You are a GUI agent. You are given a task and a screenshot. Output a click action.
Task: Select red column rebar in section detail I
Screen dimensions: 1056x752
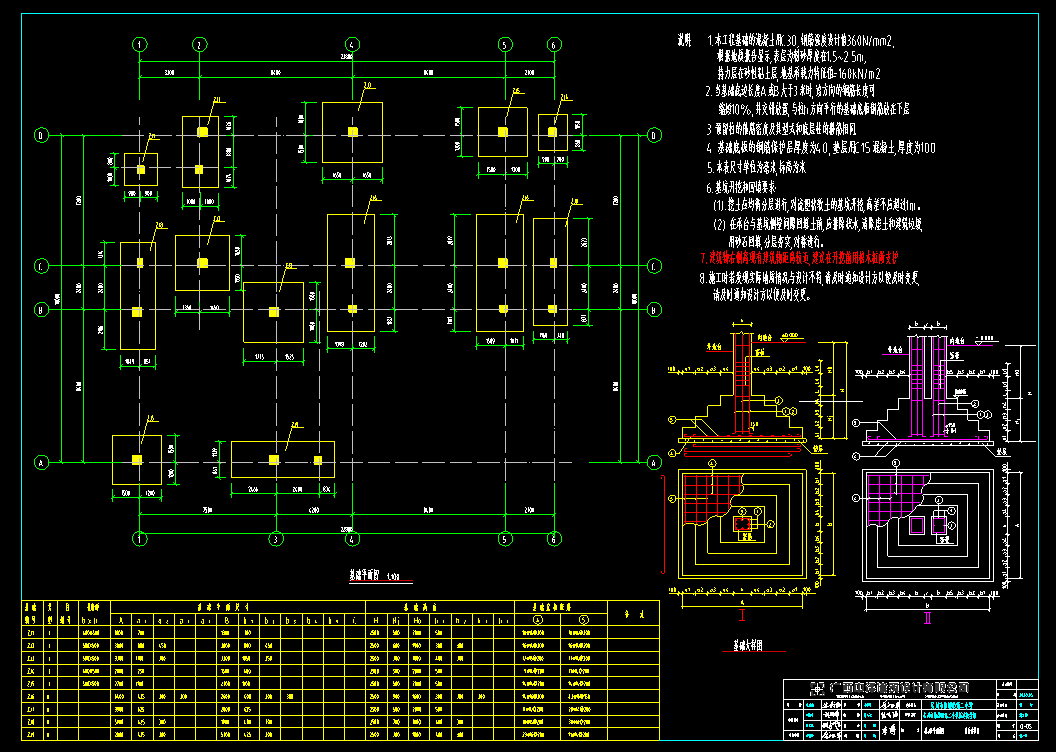click(x=741, y=382)
